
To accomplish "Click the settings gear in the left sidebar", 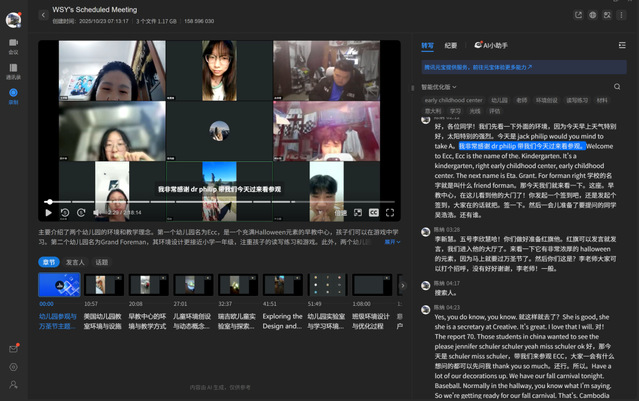I will [13, 366].
